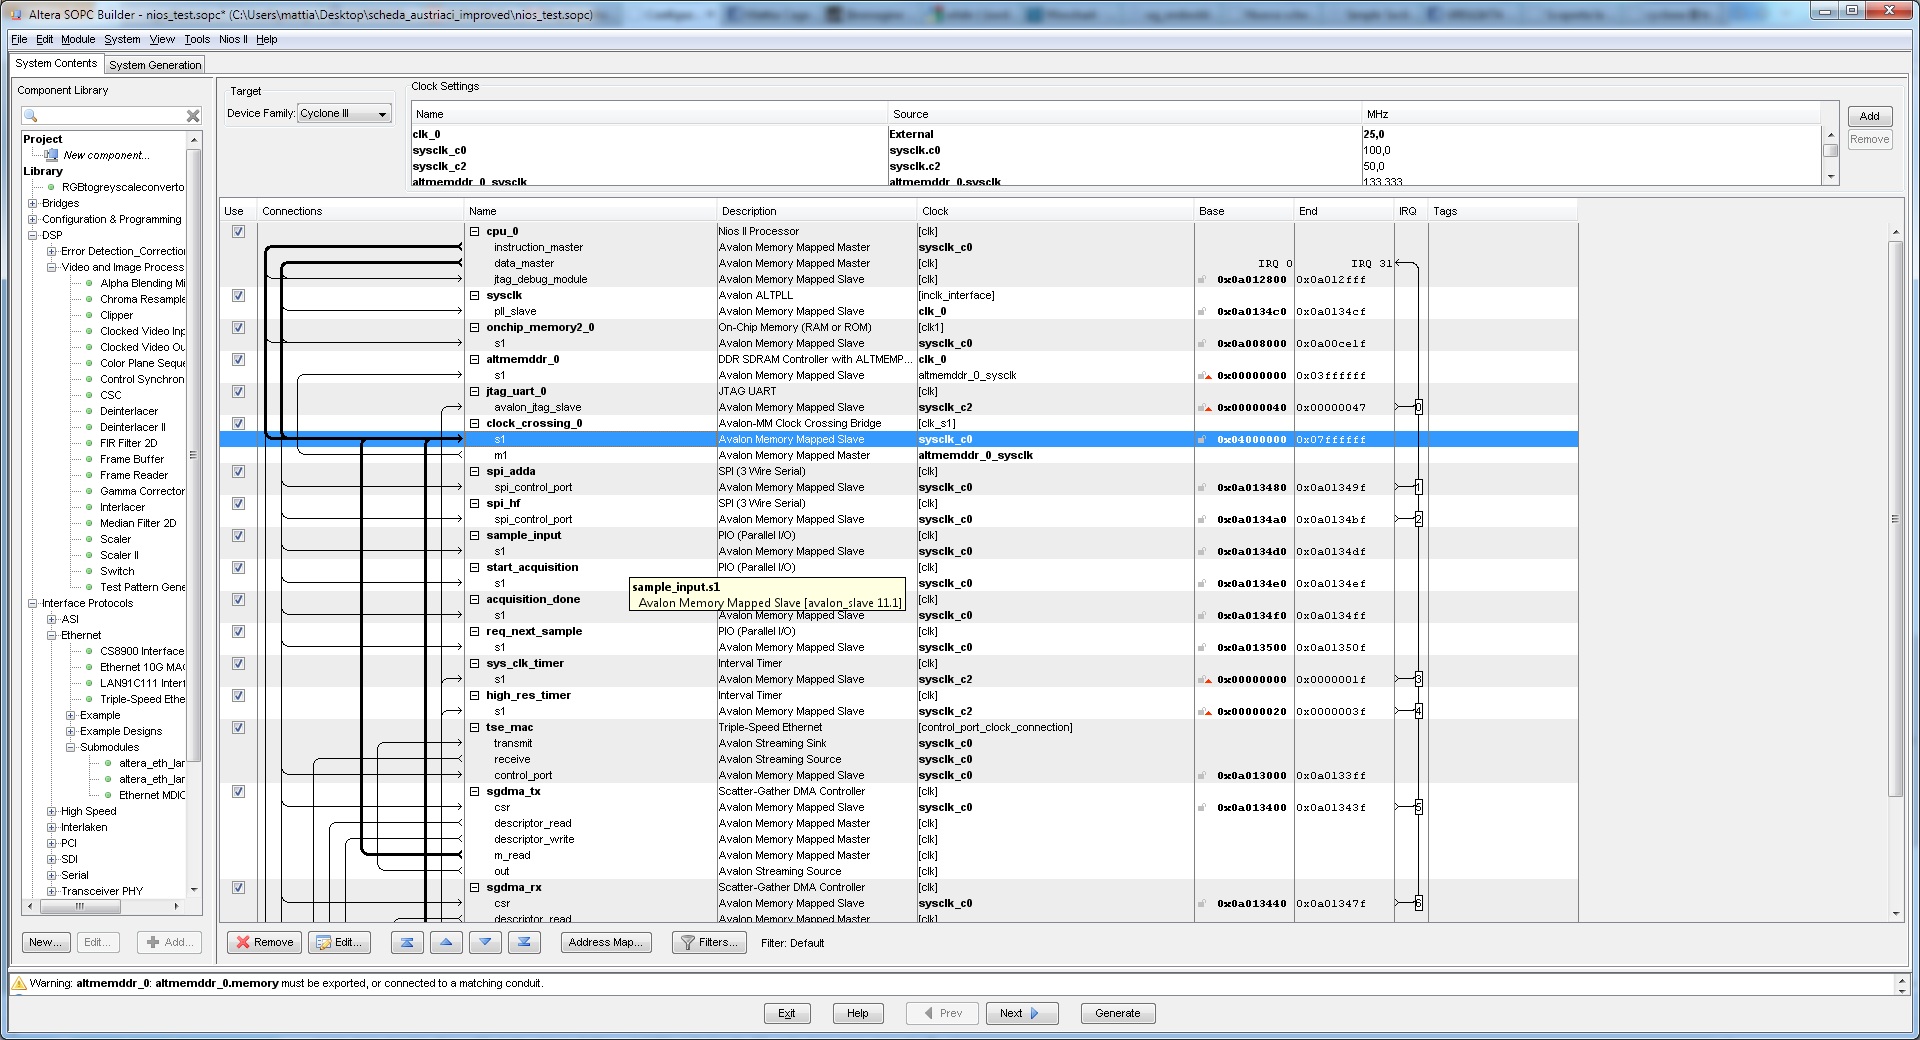
Task: Collapse the sgdma_tx module row
Action: (x=475, y=791)
